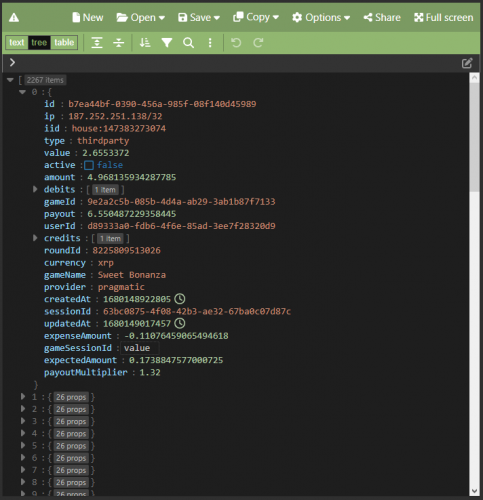The width and height of the screenshot is (483, 500).
Task: Expand item 3 object
Action: (23, 421)
